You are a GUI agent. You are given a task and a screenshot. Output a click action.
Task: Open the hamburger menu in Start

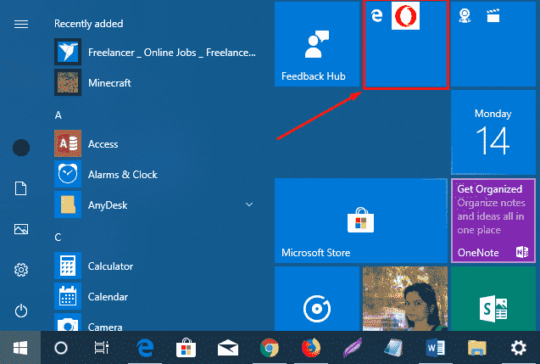(21, 24)
